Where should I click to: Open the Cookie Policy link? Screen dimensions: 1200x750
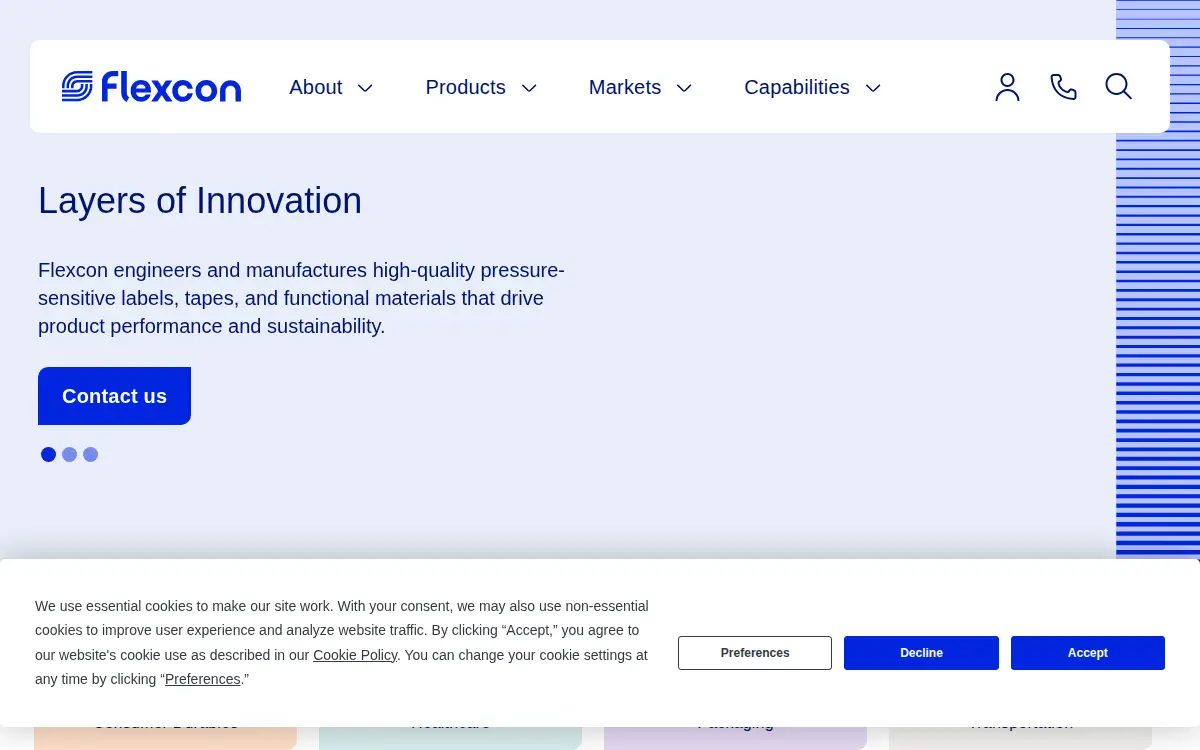pos(355,655)
